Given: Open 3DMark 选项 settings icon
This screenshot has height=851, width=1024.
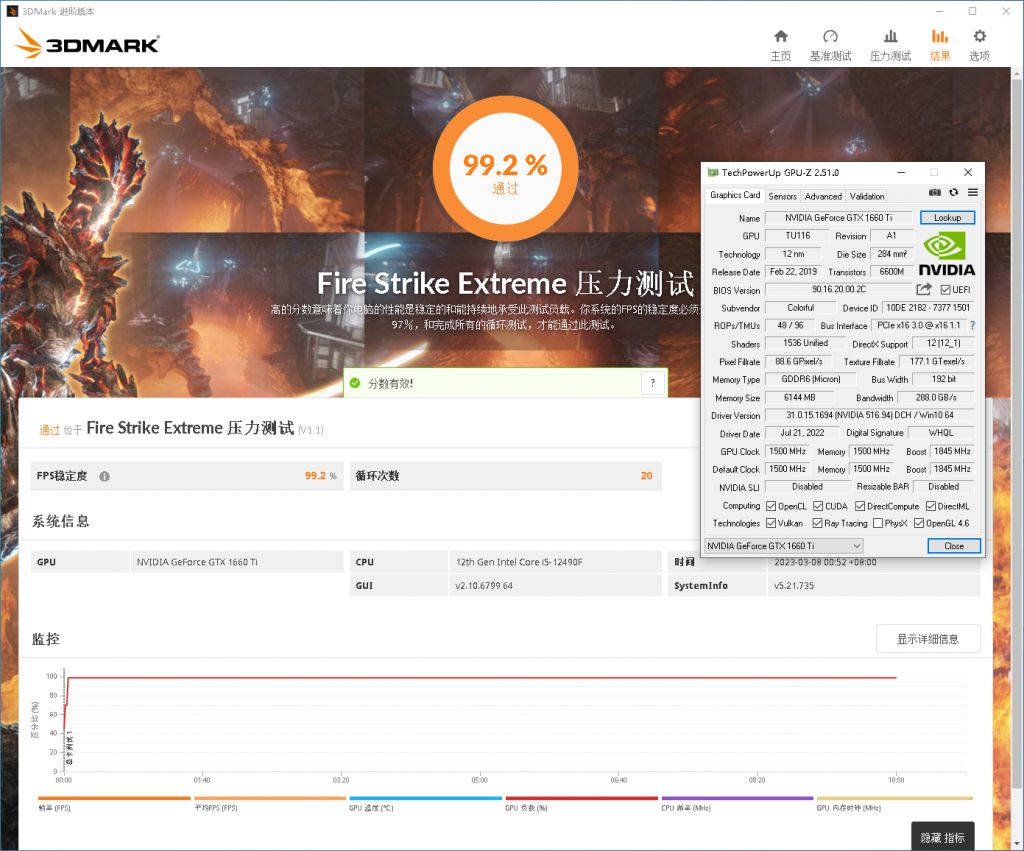Looking at the screenshot, I should (x=979, y=40).
